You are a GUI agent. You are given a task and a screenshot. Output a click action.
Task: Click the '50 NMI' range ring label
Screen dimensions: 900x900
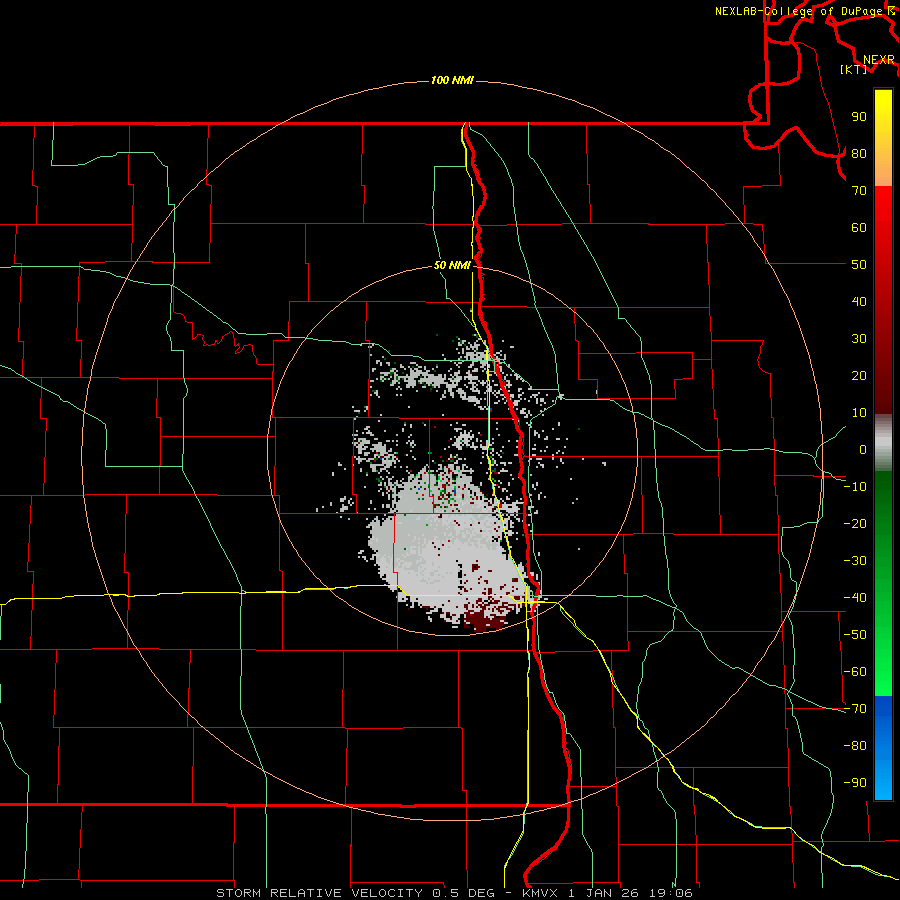coord(452,265)
